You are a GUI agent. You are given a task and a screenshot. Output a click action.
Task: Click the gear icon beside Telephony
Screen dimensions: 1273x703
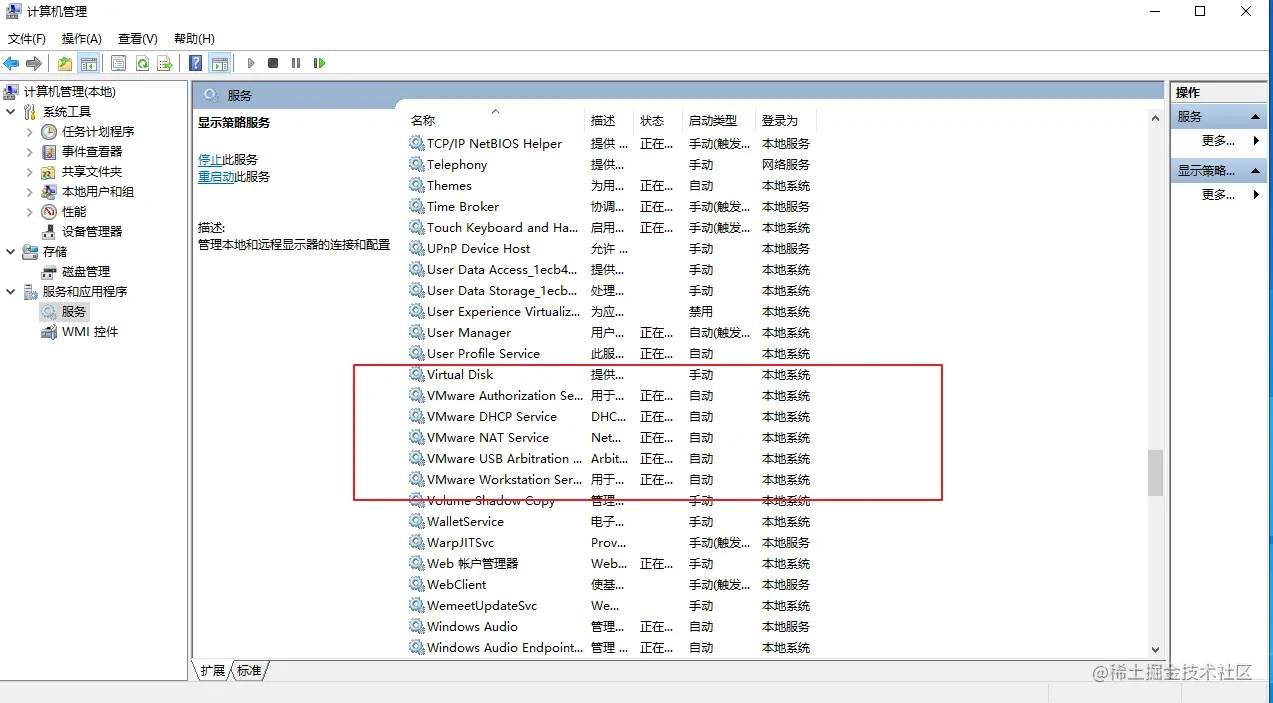(417, 165)
